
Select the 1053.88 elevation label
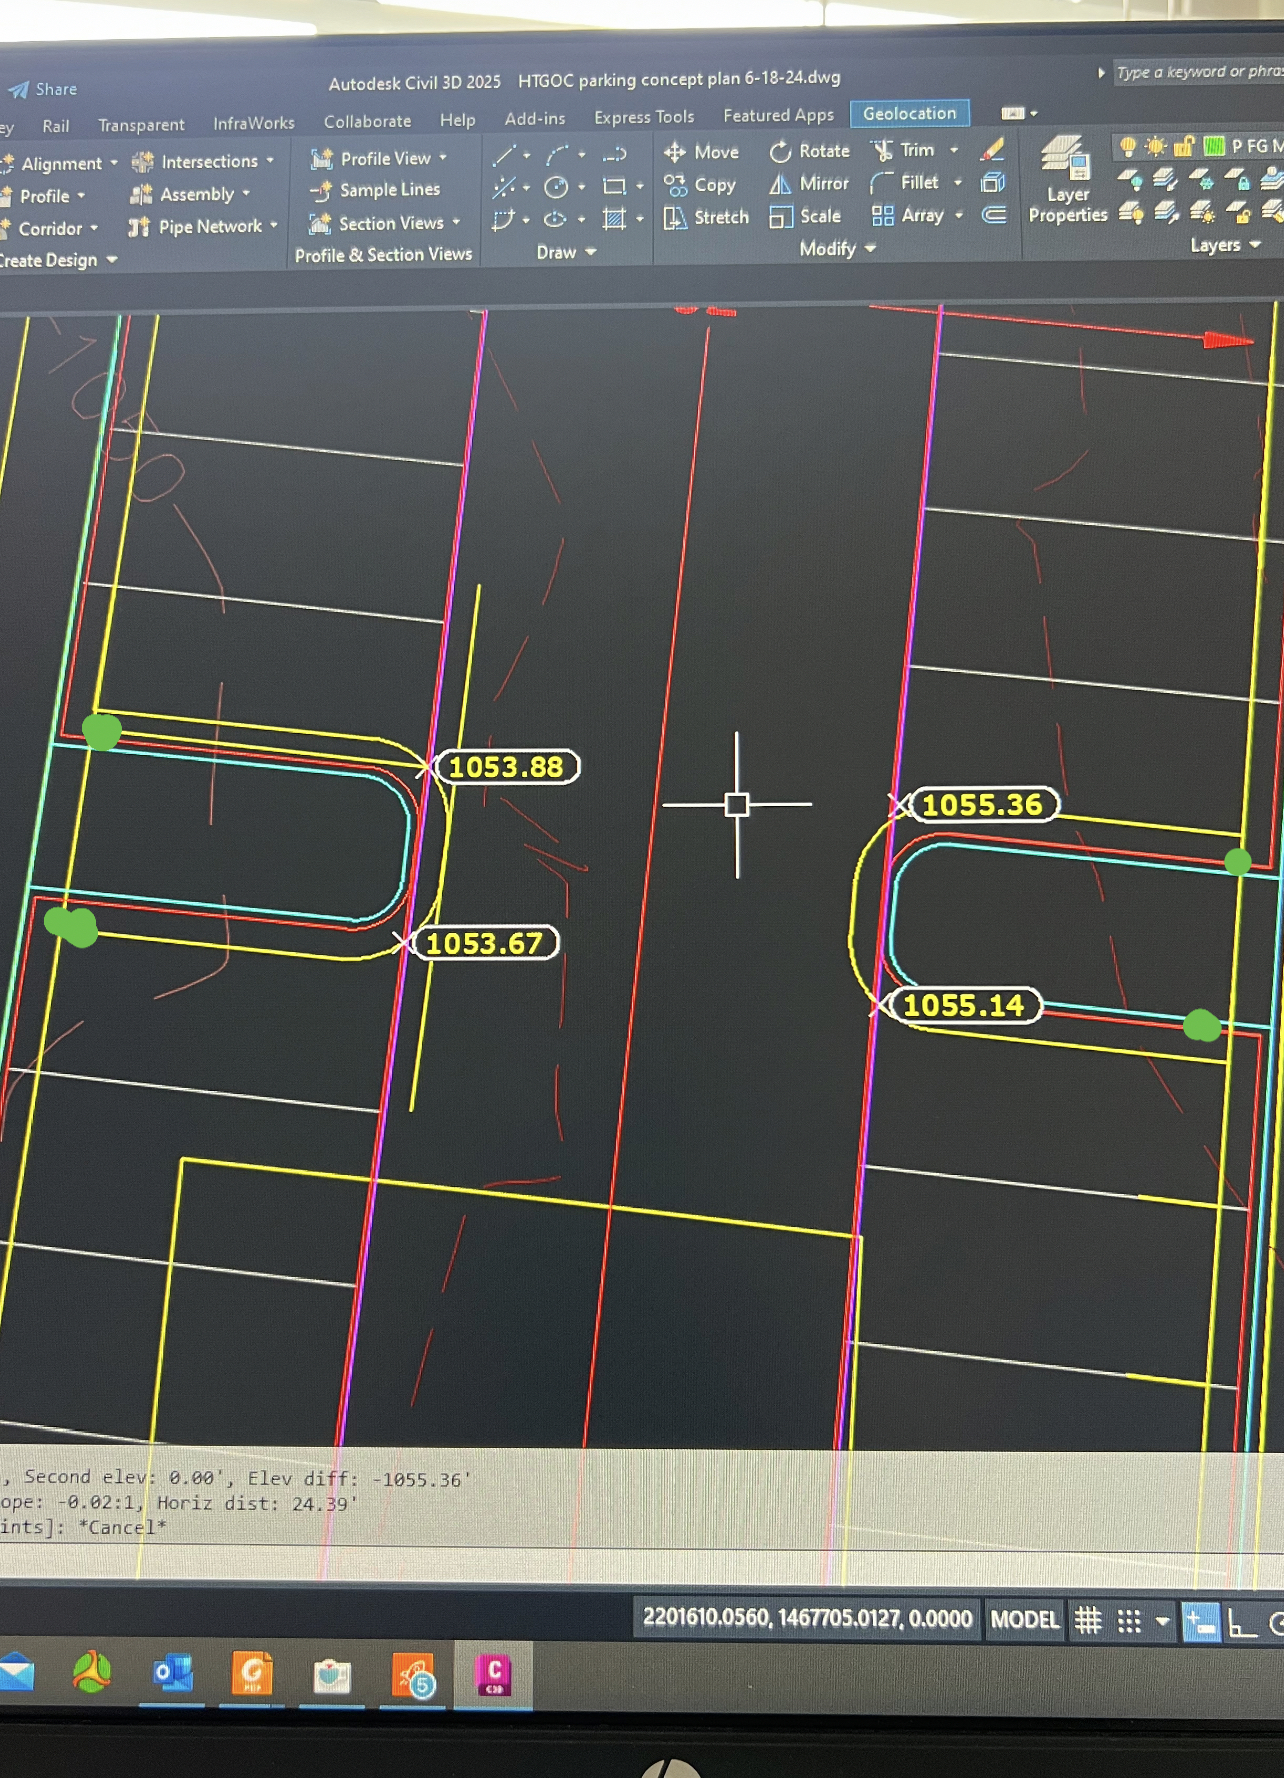coord(507,767)
